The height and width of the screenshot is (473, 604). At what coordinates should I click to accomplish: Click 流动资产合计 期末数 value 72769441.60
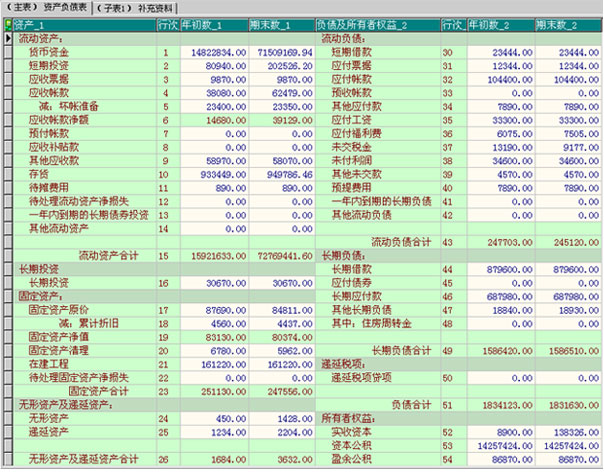[282, 256]
